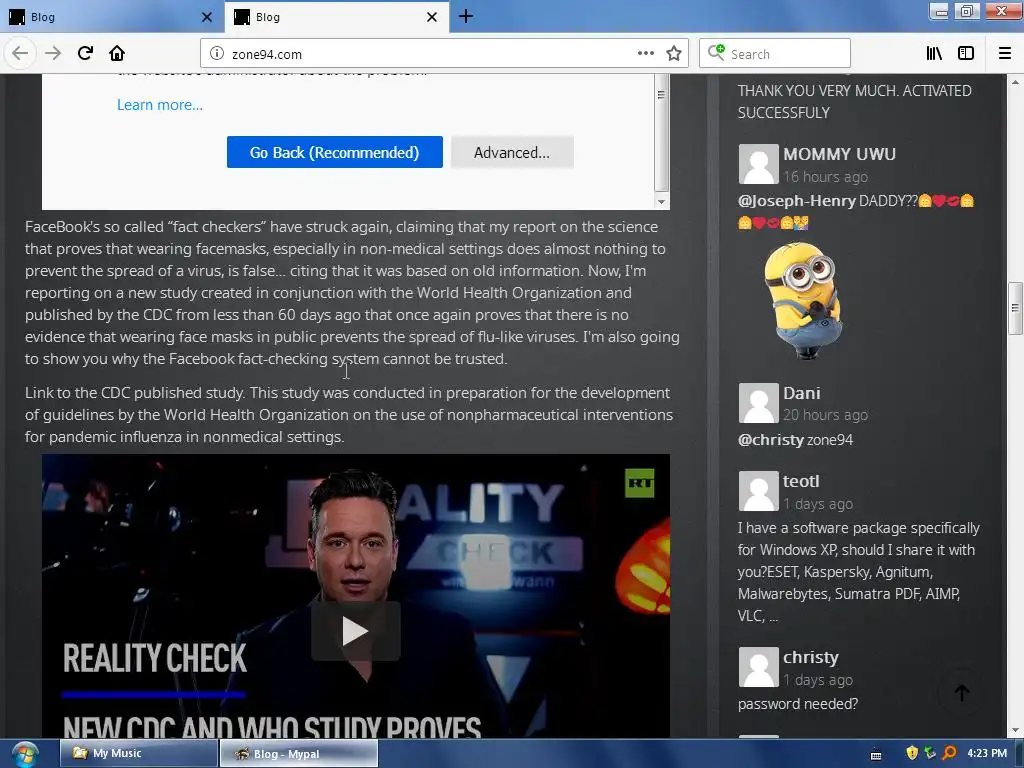This screenshot has width=1024, height=768.
Task: Open MOMMY UWU's avatar
Action: tap(758, 164)
